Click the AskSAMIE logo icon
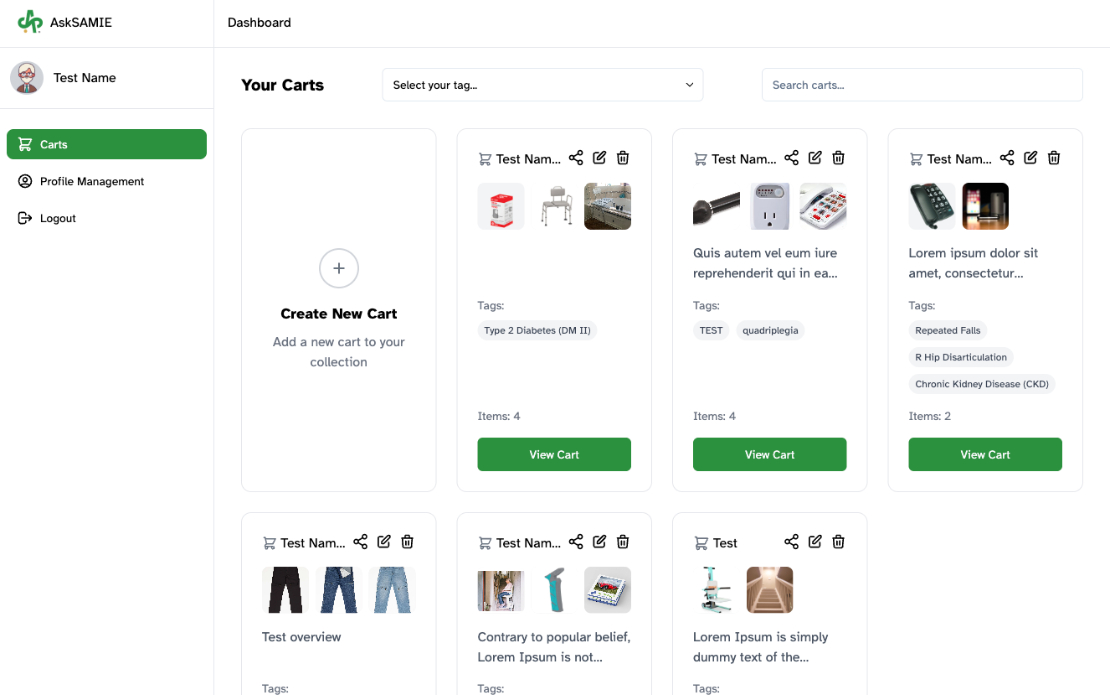 pyautogui.click(x=30, y=22)
